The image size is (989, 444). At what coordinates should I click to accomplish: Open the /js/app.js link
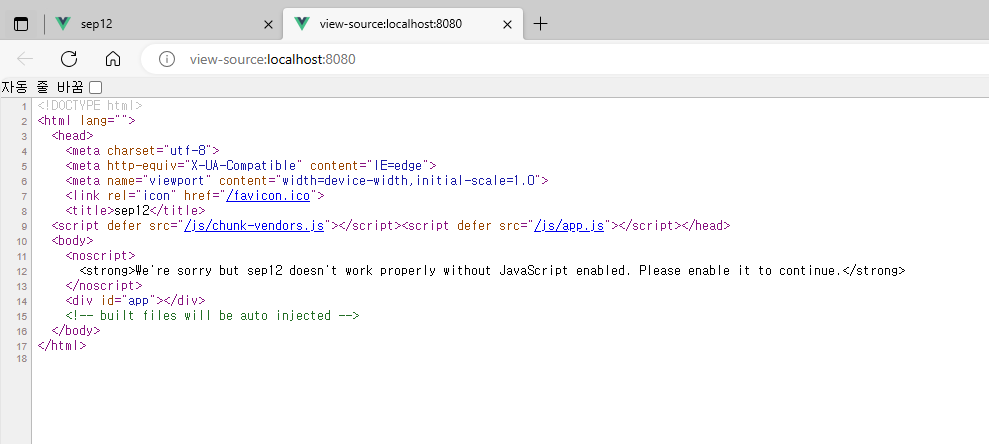(x=569, y=226)
